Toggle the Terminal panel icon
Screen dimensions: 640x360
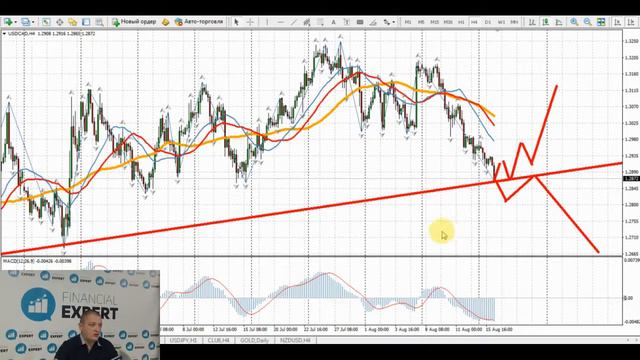click(86, 22)
